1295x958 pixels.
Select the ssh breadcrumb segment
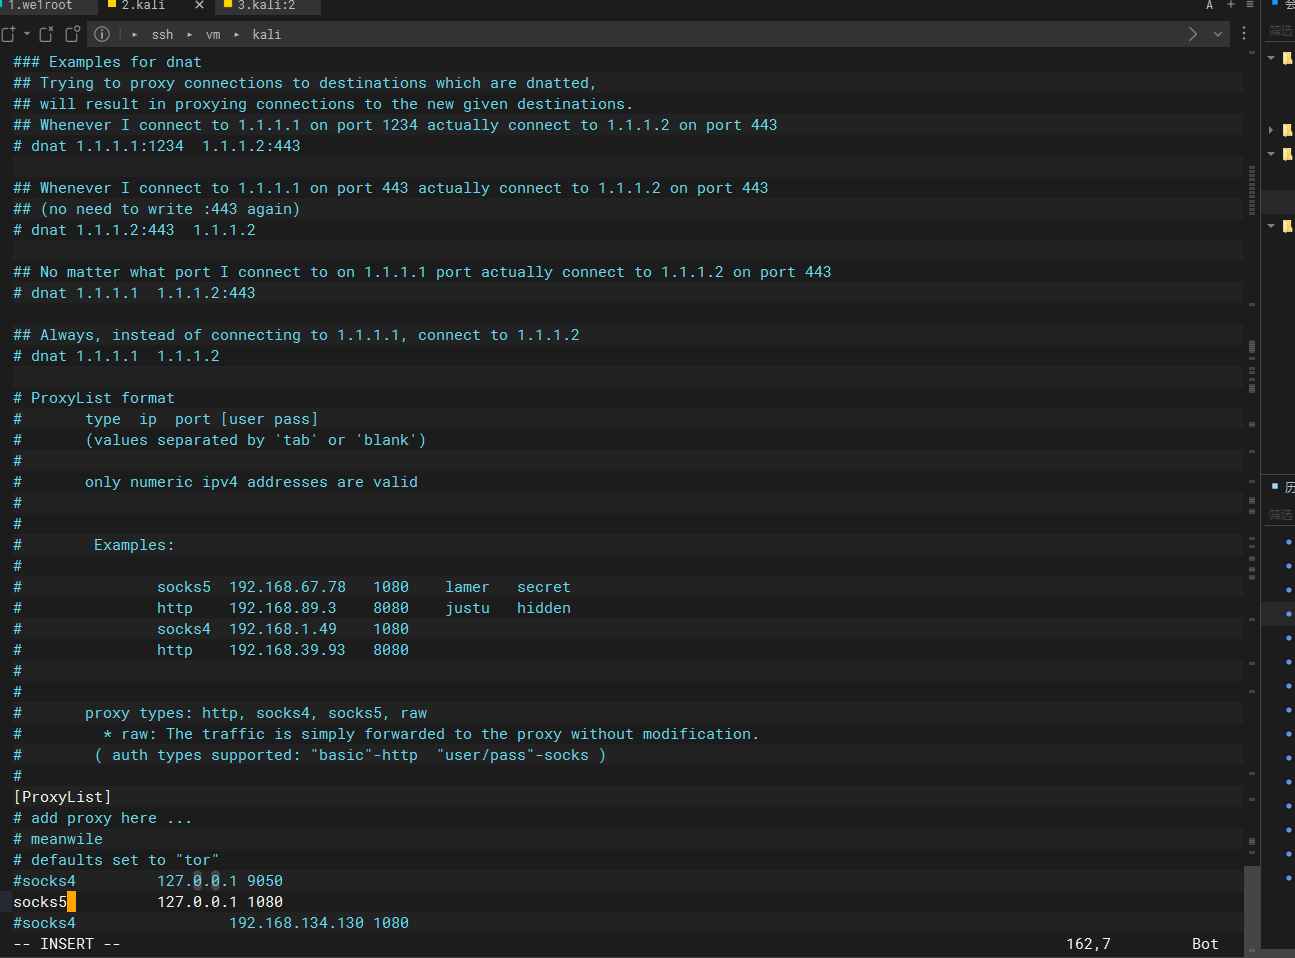pos(162,35)
